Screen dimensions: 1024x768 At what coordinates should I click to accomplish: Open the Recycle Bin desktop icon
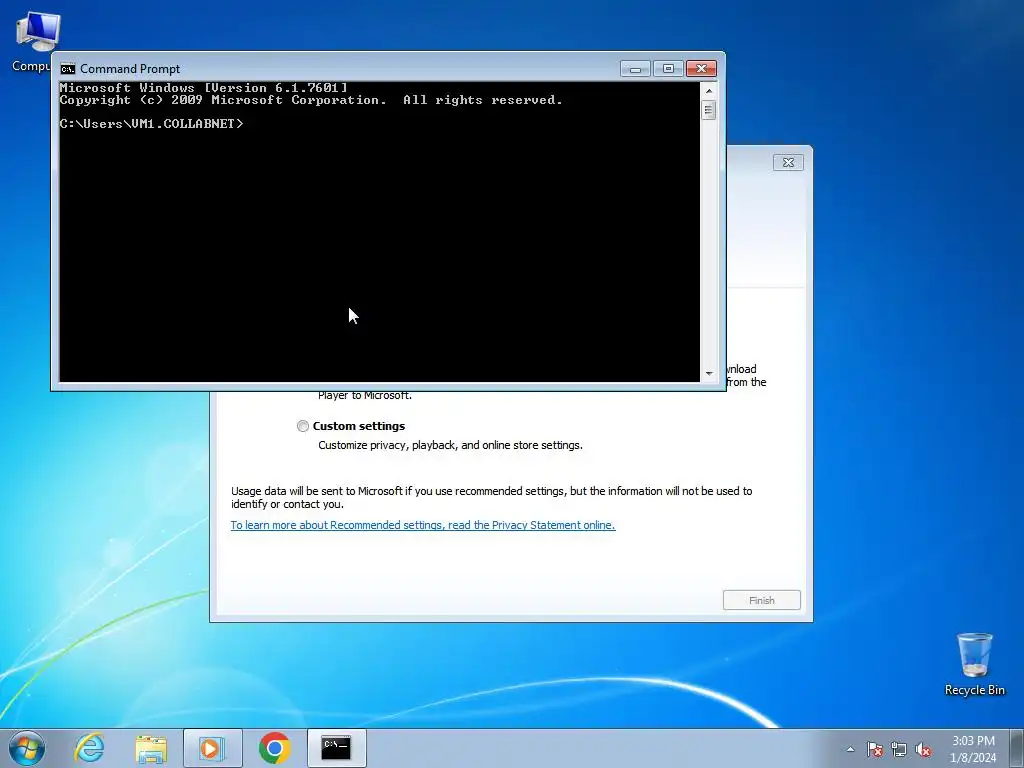click(974, 664)
